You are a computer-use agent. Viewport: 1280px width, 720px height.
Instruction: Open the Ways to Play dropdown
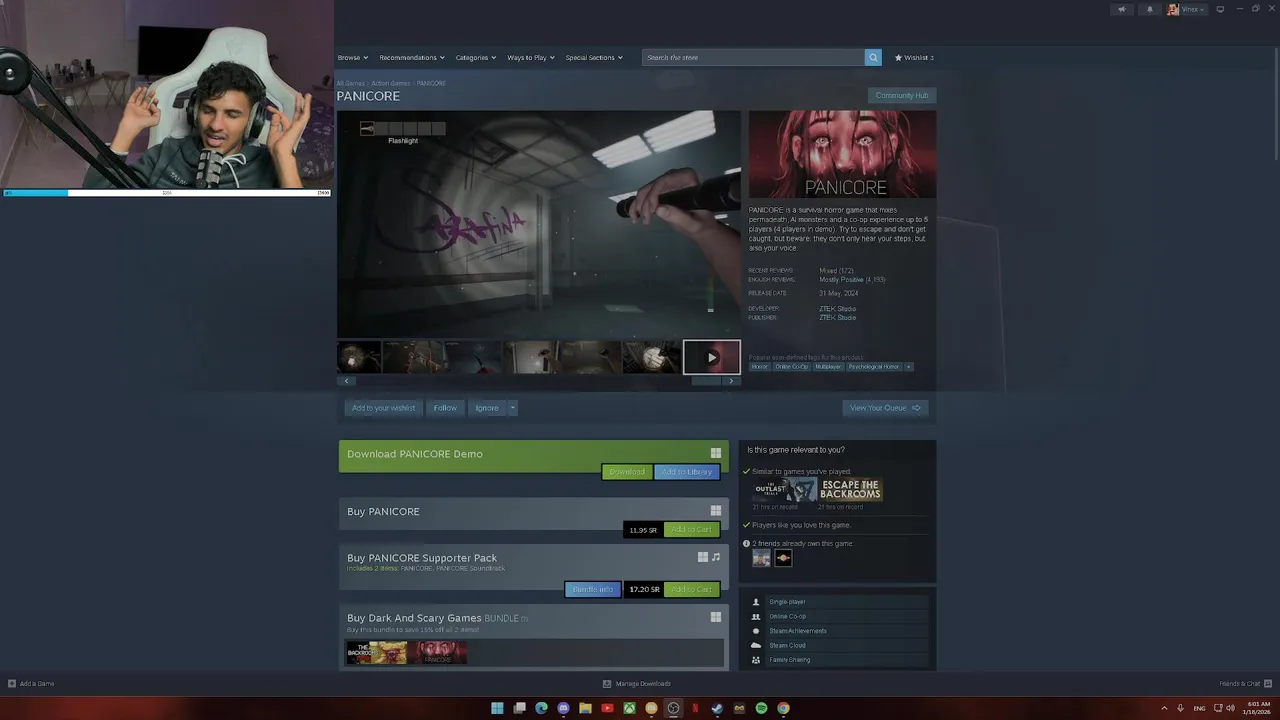tap(530, 57)
